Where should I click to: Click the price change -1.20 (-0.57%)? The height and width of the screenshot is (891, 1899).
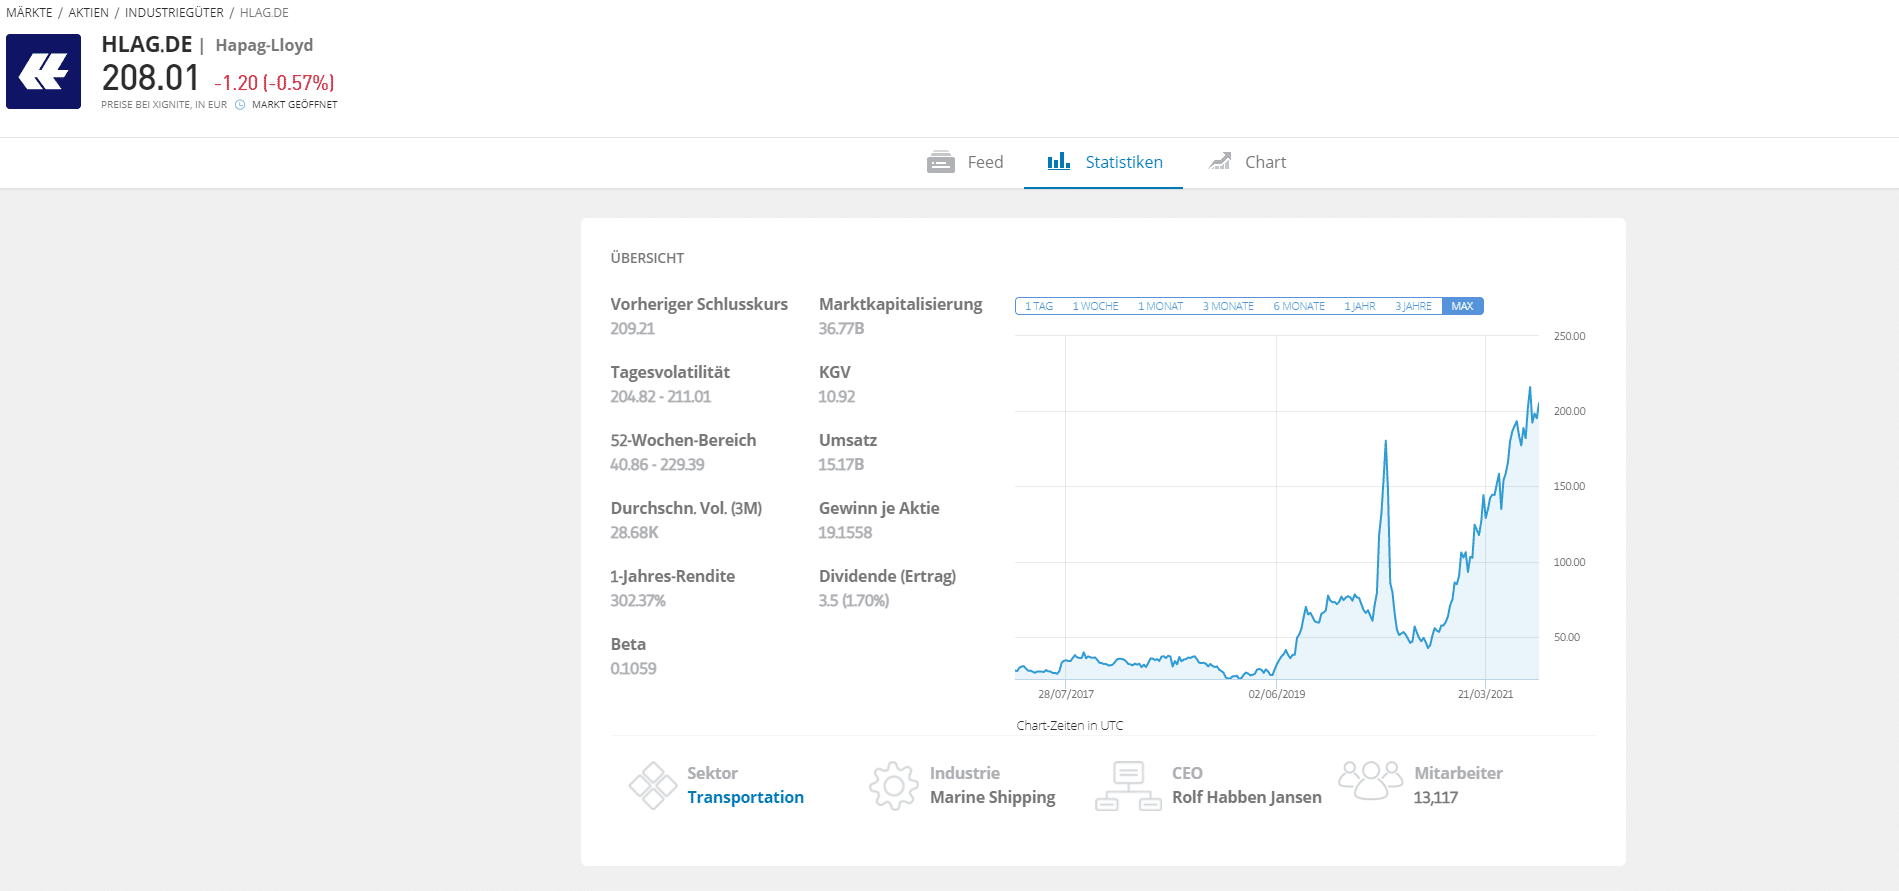(x=274, y=83)
